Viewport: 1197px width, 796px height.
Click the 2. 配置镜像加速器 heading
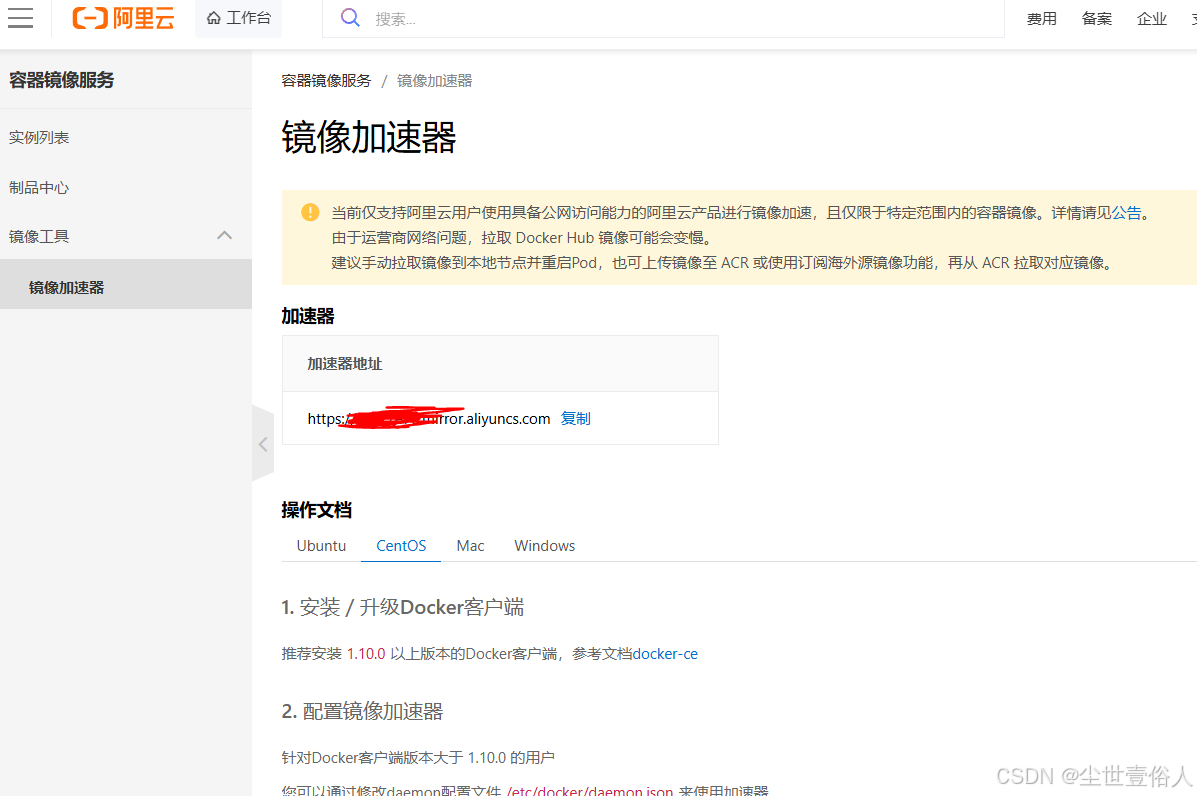[x=362, y=711]
